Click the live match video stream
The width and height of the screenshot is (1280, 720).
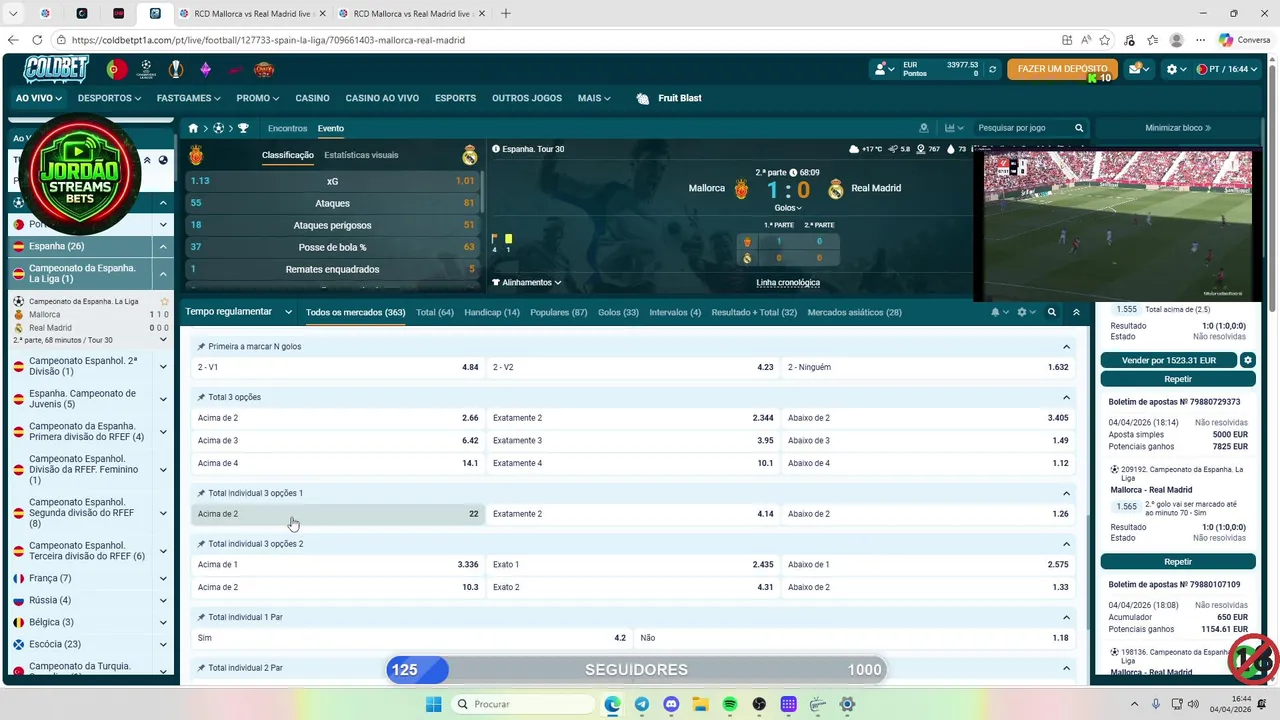tap(1117, 226)
